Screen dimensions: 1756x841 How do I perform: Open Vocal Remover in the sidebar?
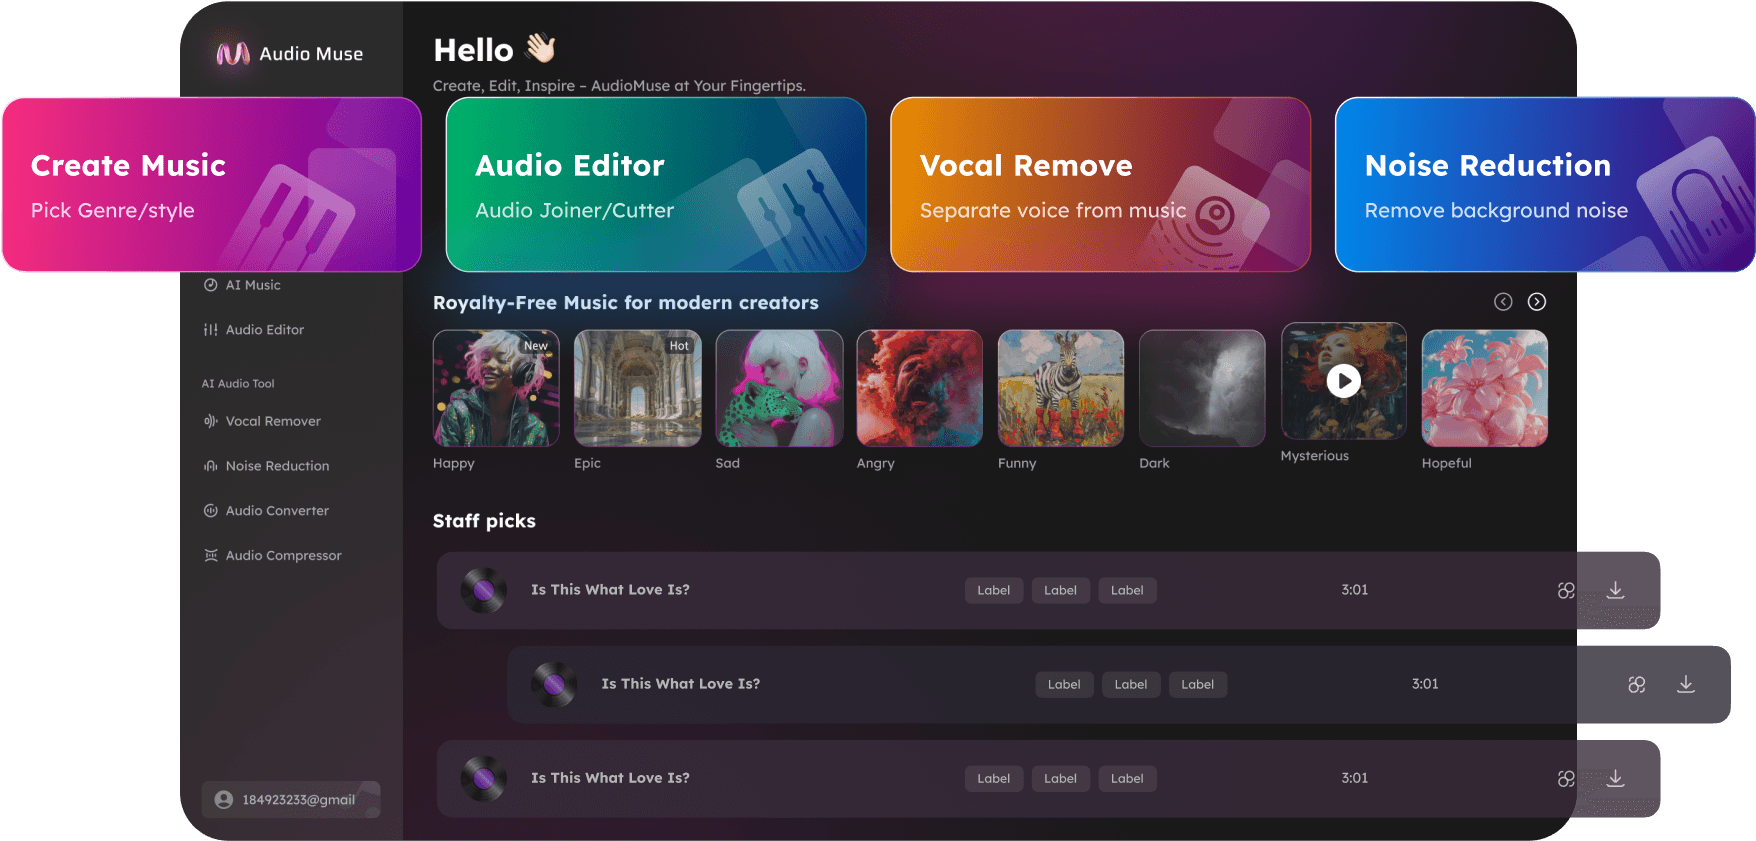(272, 421)
